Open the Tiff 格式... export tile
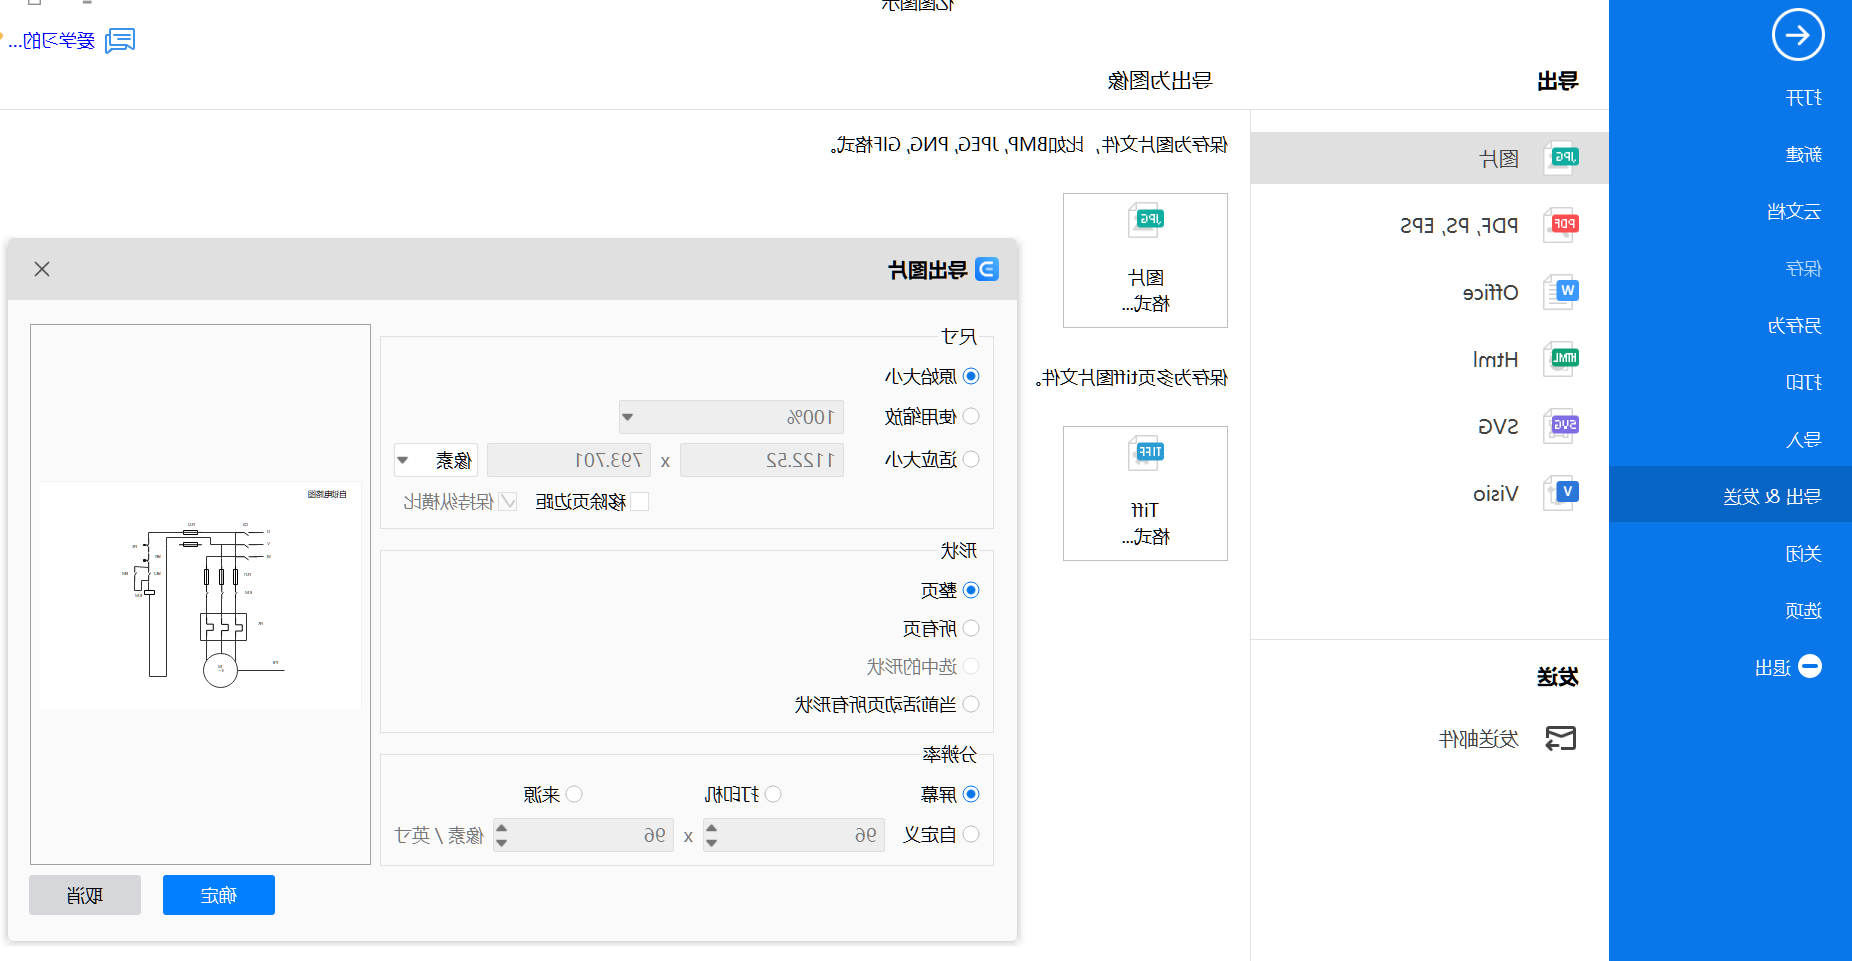 1145,493
